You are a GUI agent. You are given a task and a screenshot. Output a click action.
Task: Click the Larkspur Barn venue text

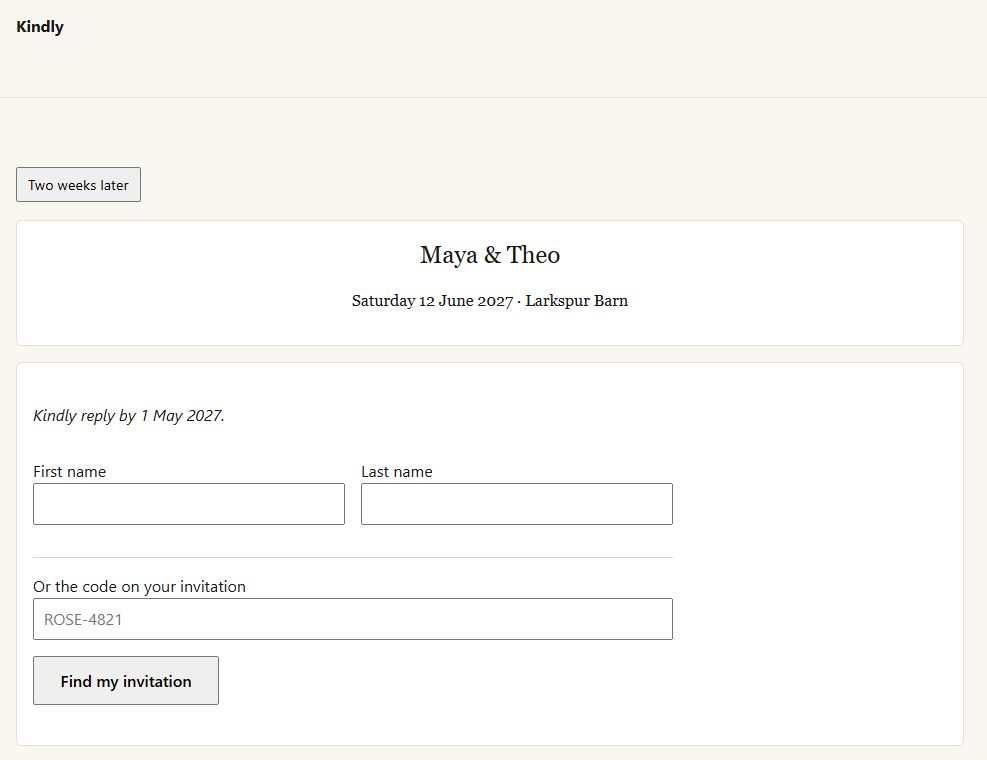coord(577,301)
